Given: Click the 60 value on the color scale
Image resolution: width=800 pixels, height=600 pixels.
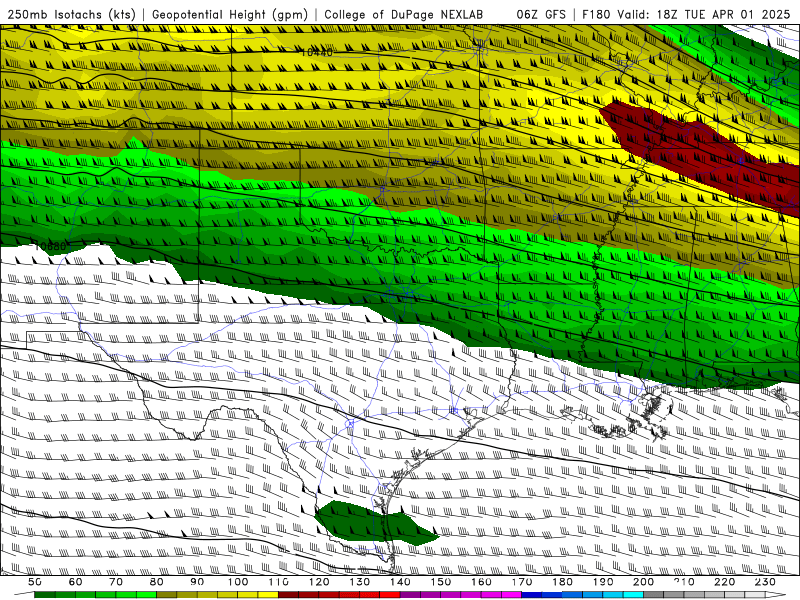Looking at the screenshot, I should click(75, 582).
